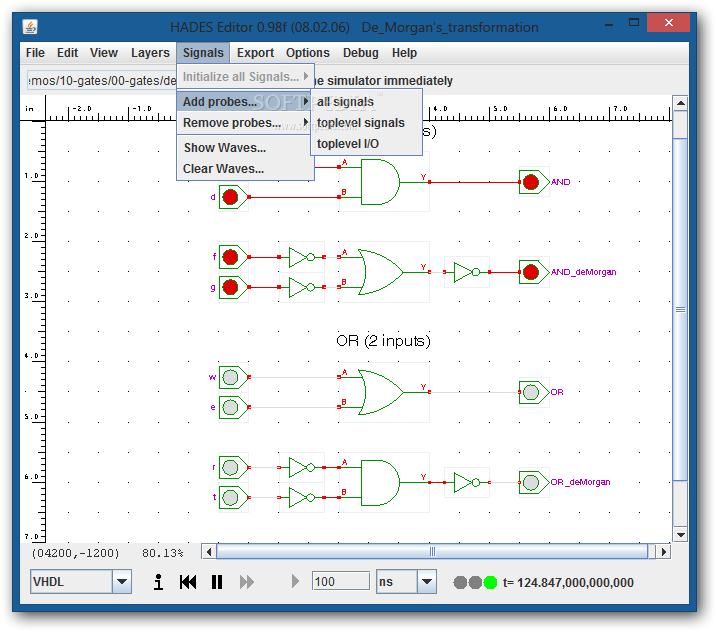Toggle input switch t
The image size is (717, 632).
pos(232,497)
